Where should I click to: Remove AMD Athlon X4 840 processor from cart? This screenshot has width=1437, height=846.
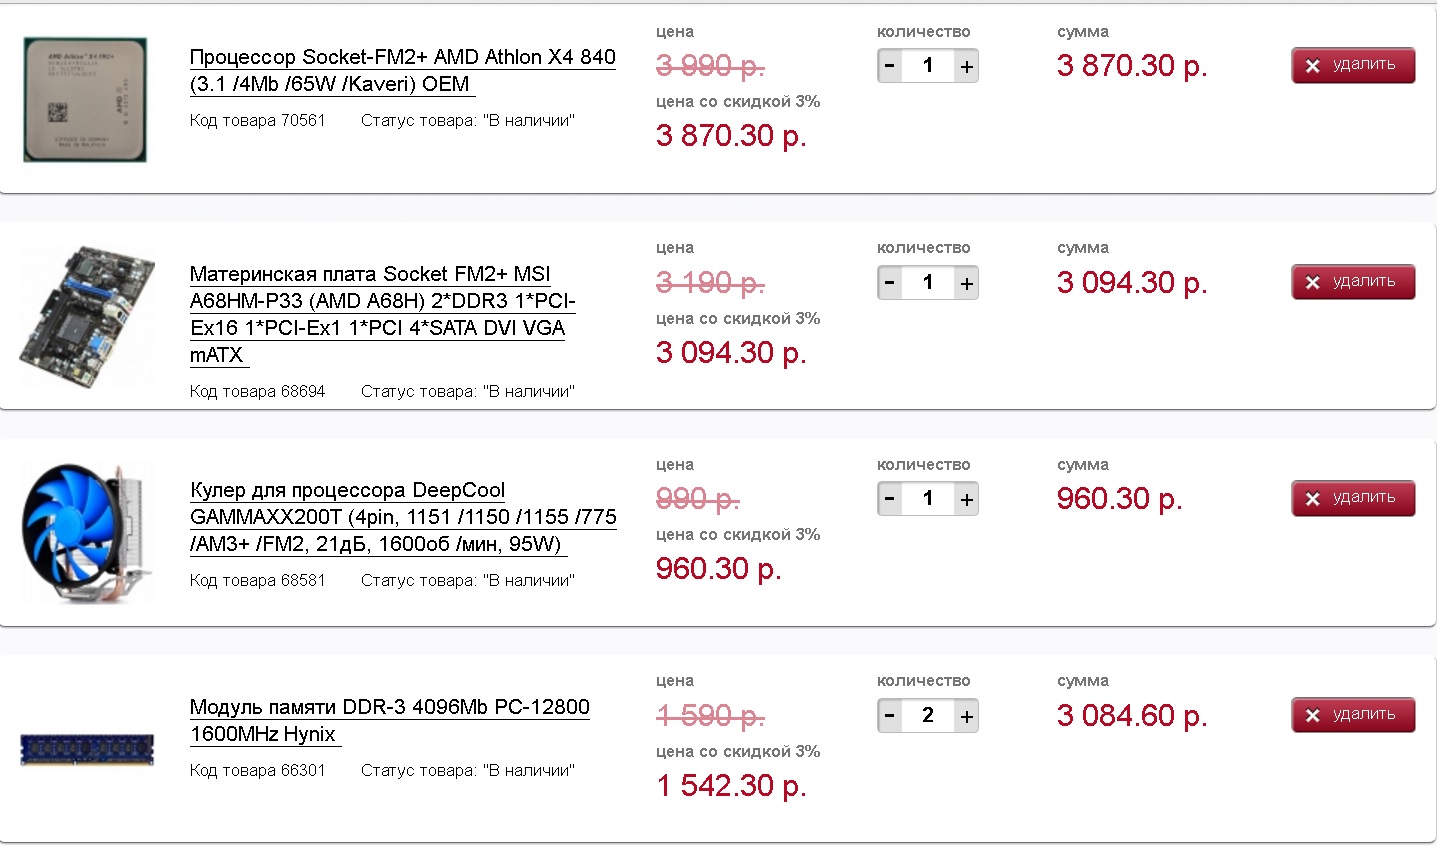click(1352, 65)
